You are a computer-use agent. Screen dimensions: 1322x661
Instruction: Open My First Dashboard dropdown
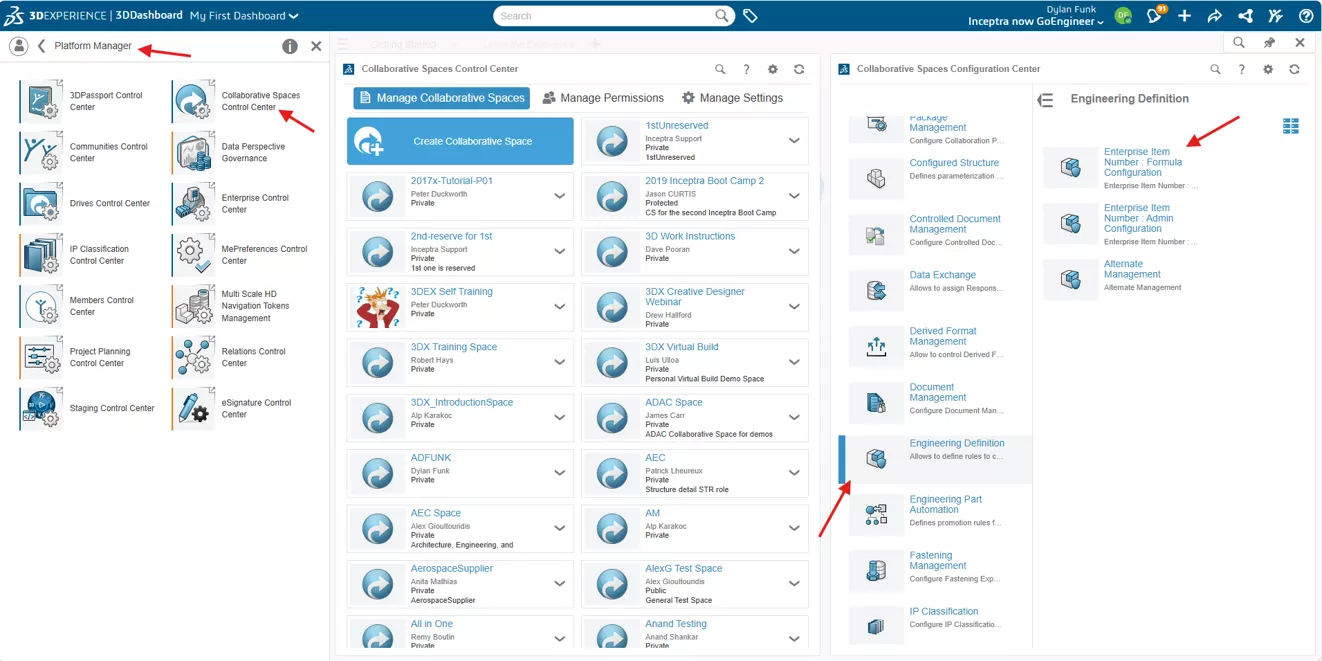pos(244,16)
